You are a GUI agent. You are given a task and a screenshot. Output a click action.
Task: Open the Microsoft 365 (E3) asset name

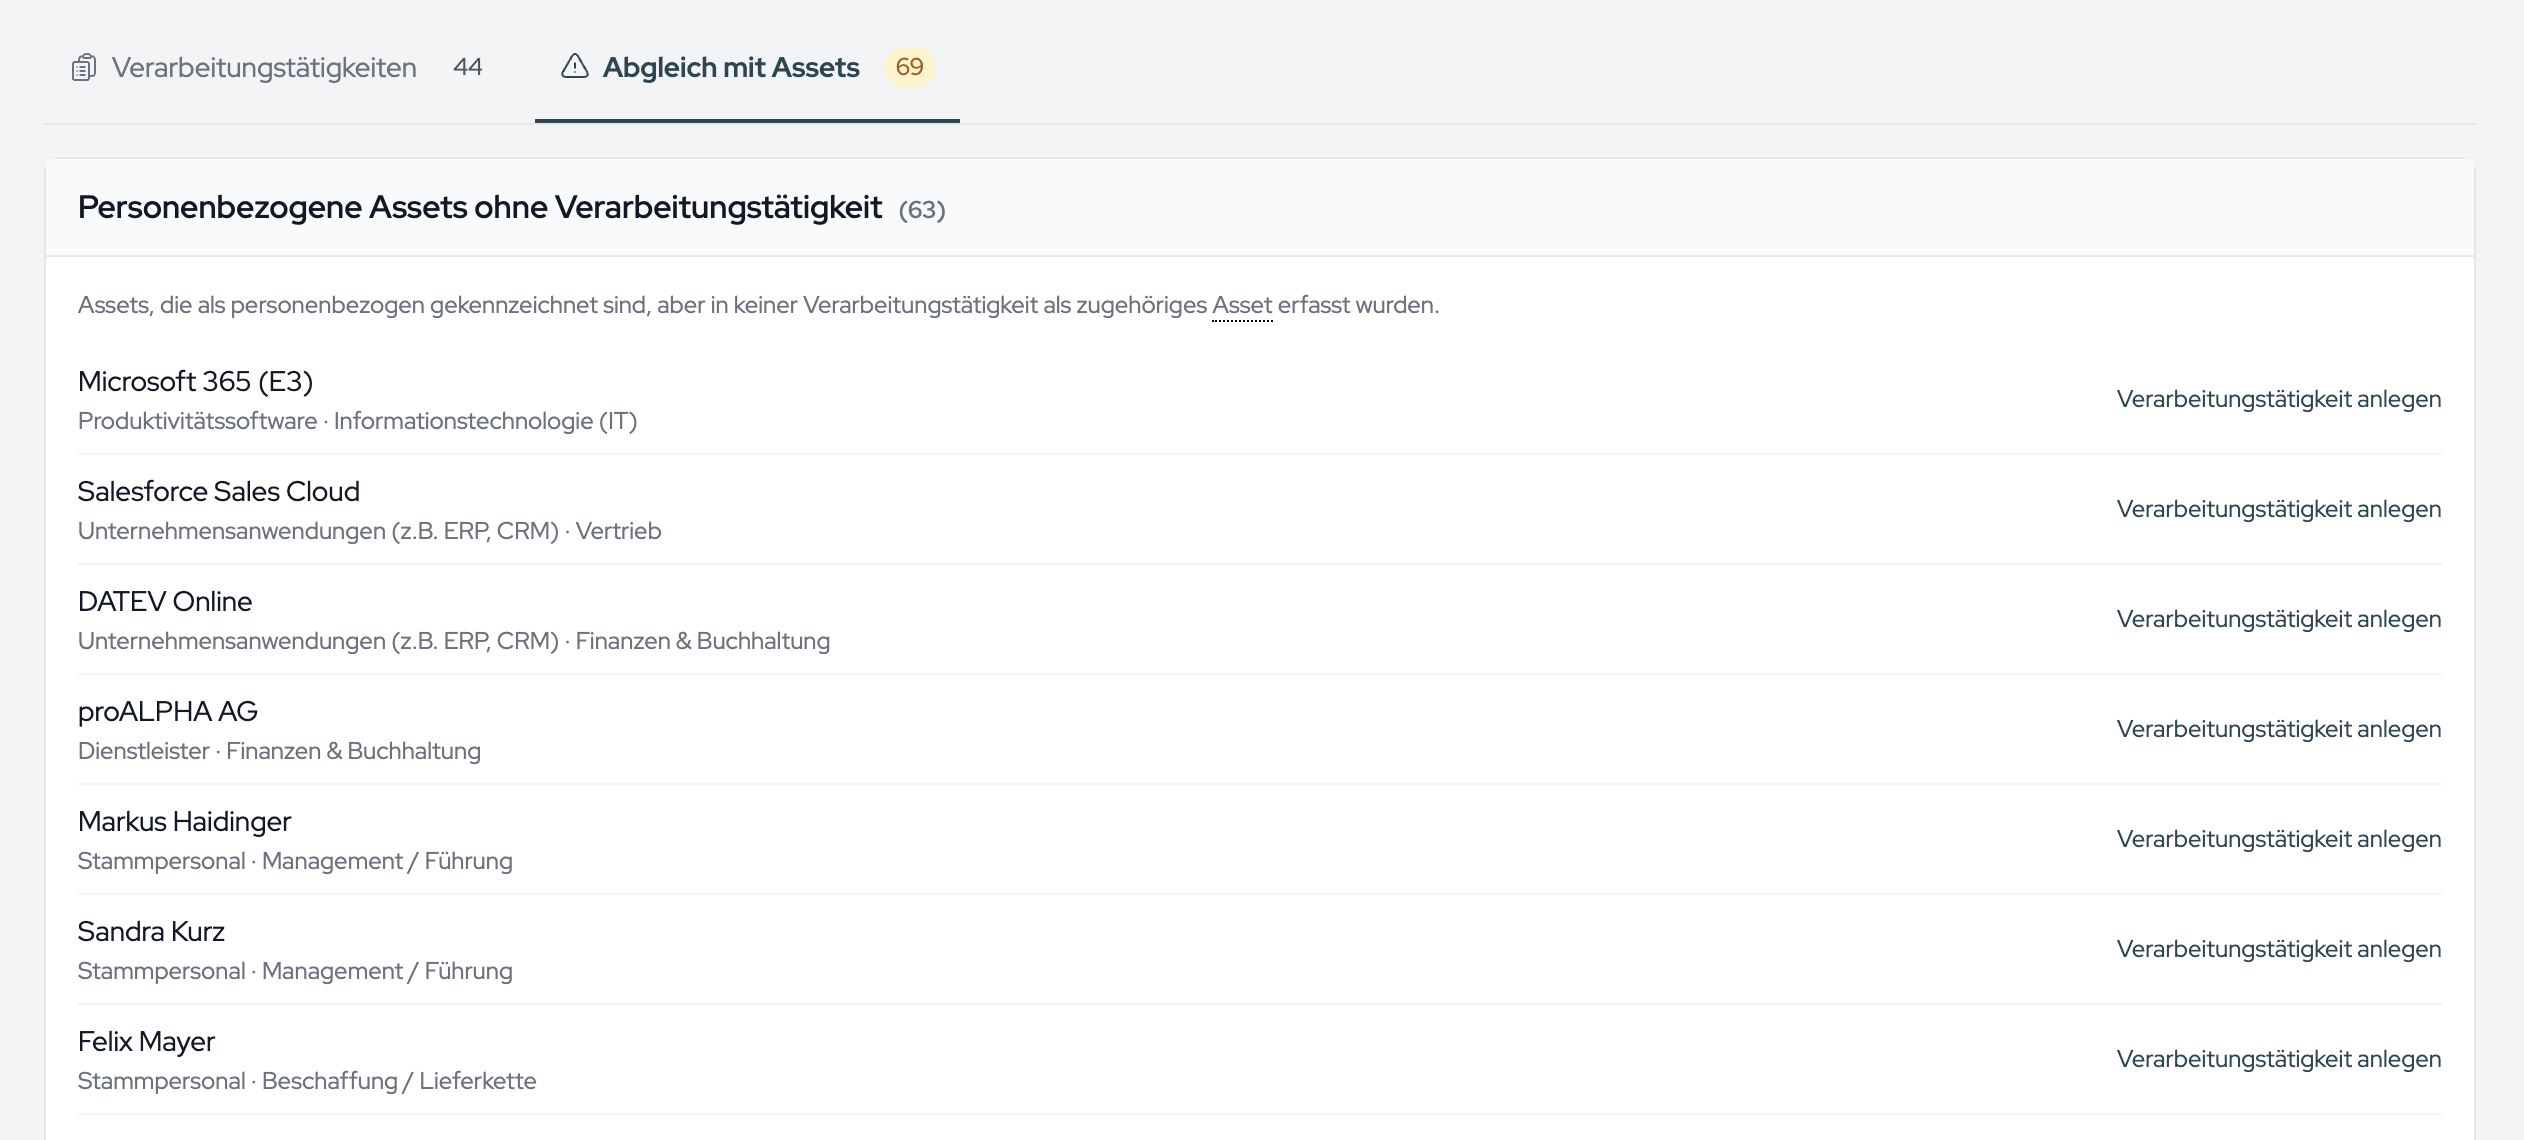196,381
